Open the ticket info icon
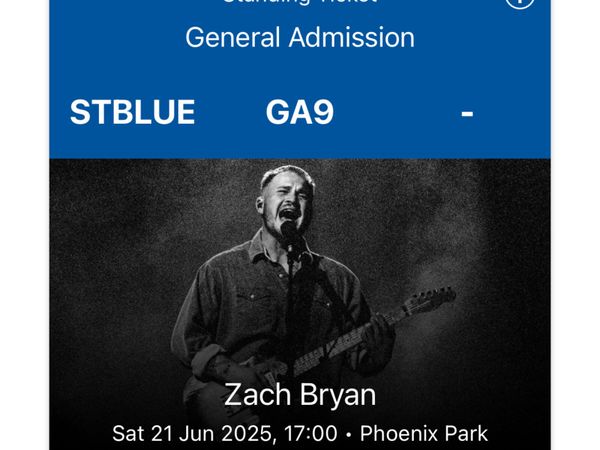Viewport: 600px width, 450px height. click(x=520, y=3)
